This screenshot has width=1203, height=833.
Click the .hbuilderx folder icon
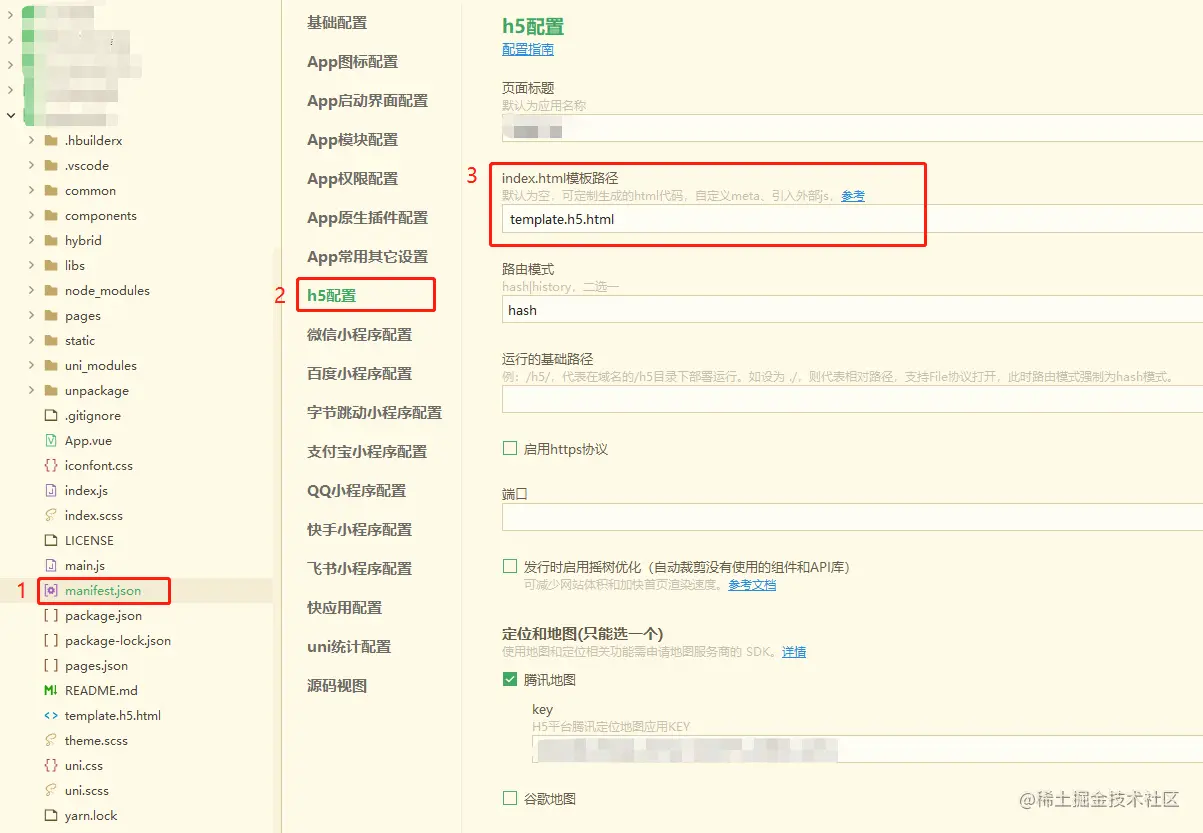51,141
